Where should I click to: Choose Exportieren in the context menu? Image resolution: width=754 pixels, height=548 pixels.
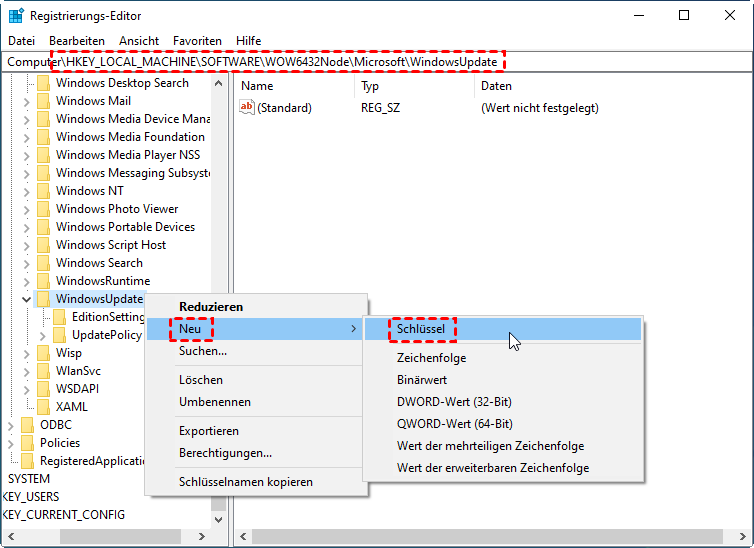click(x=255, y=431)
